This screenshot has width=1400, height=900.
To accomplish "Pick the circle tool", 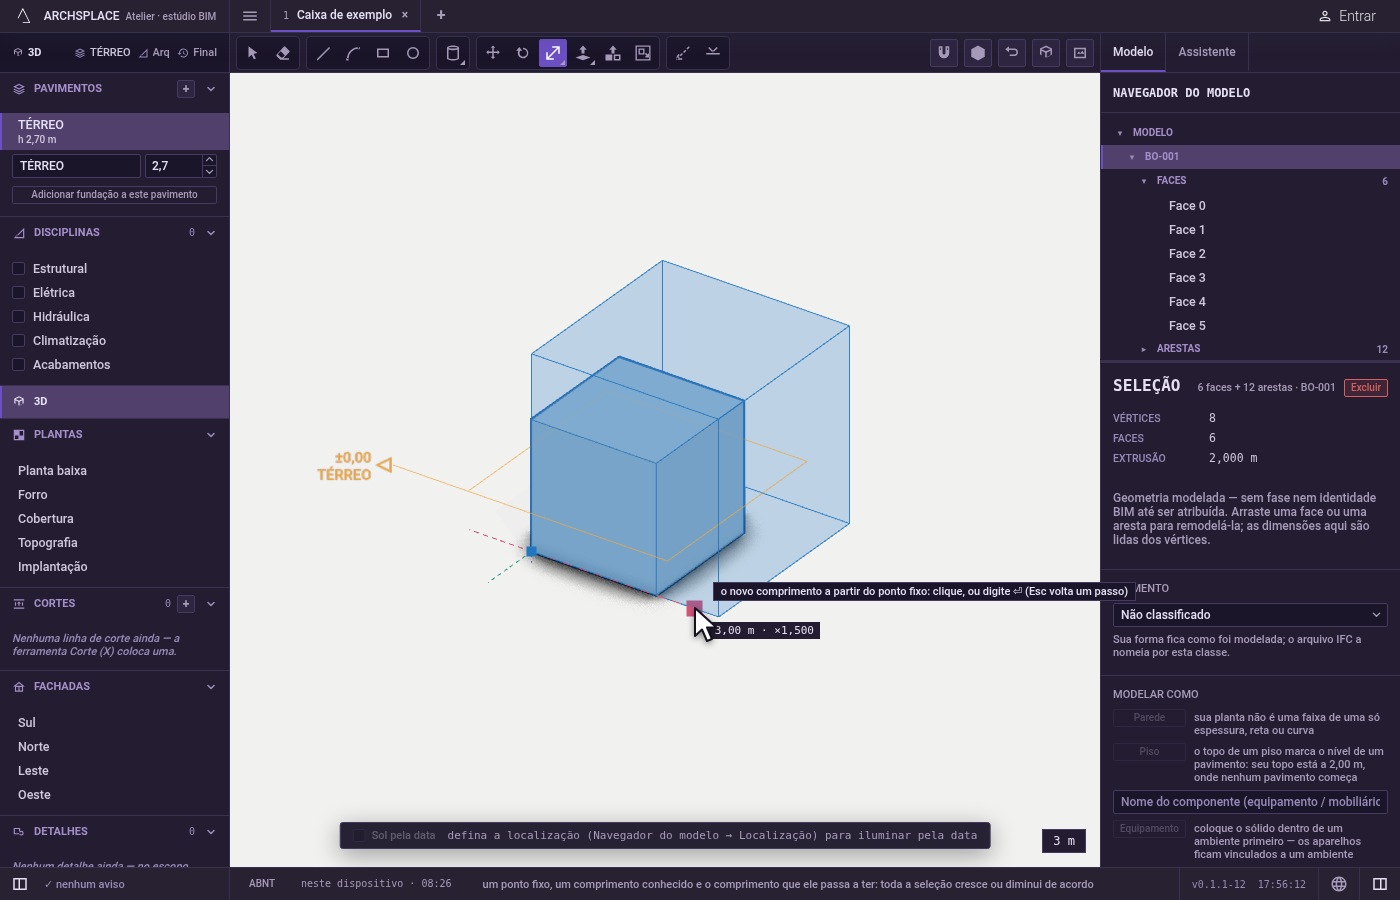I will tap(413, 53).
